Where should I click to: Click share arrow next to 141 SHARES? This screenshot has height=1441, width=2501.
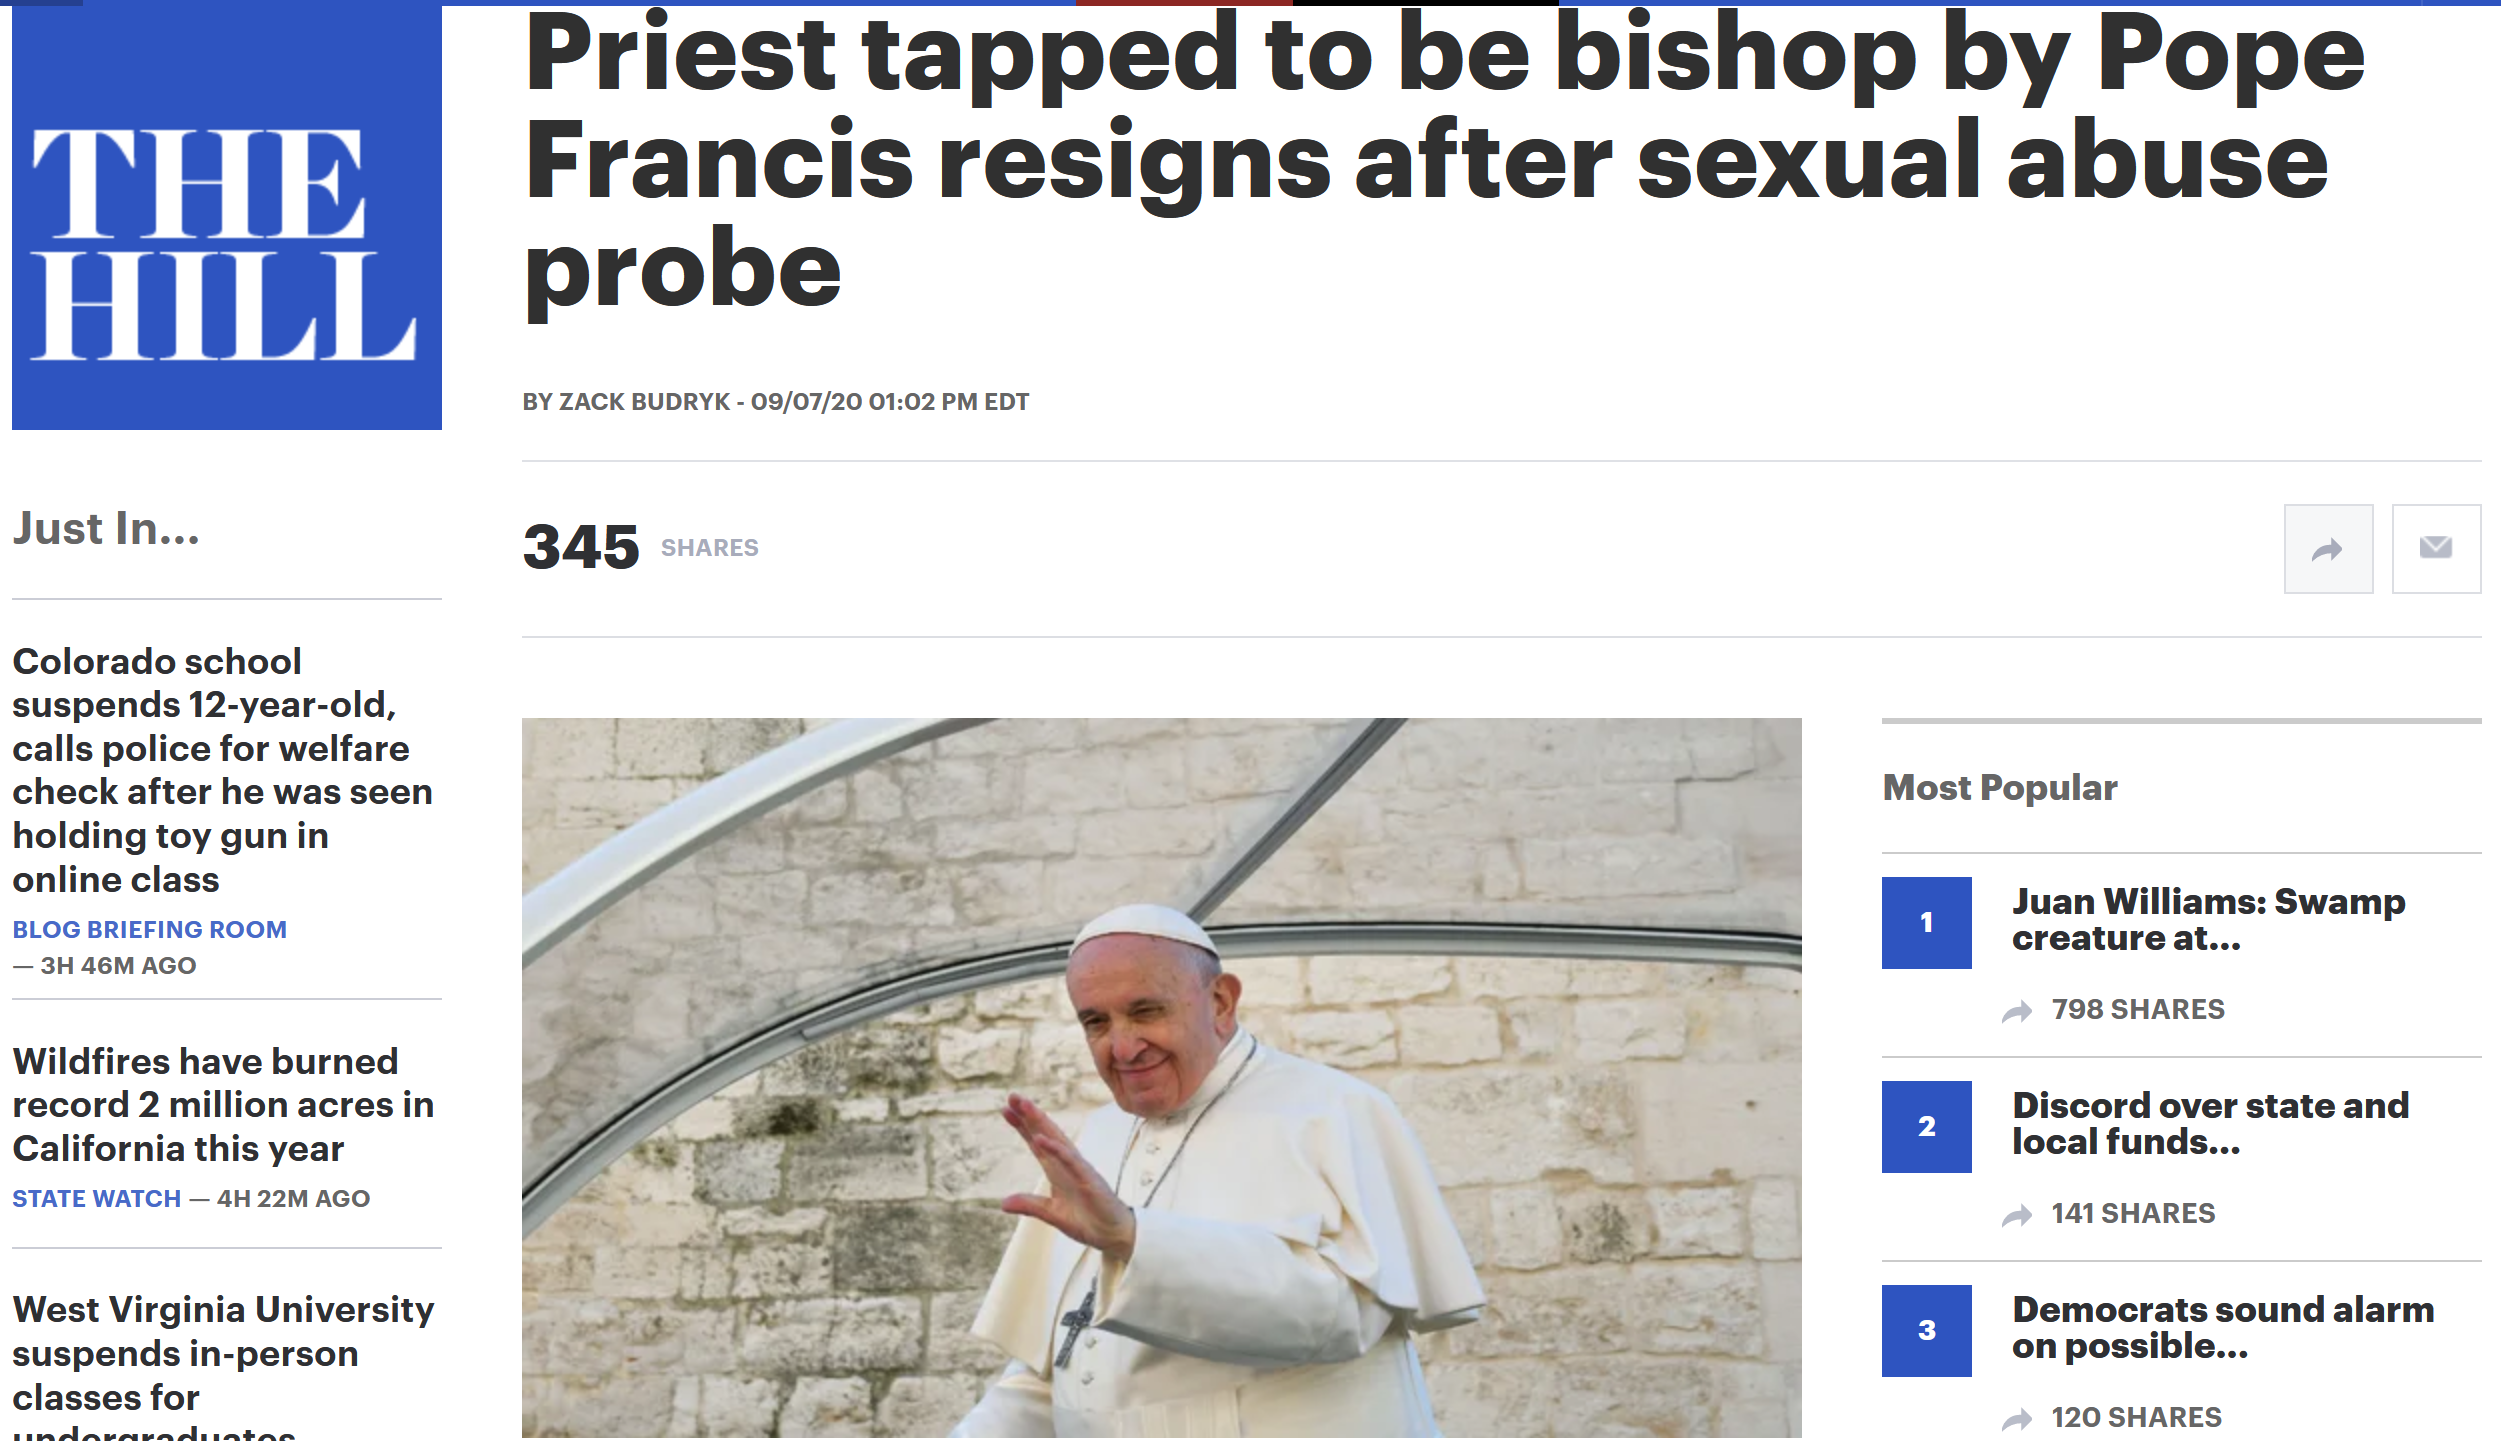pyautogui.click(x=2017, y=1215)
